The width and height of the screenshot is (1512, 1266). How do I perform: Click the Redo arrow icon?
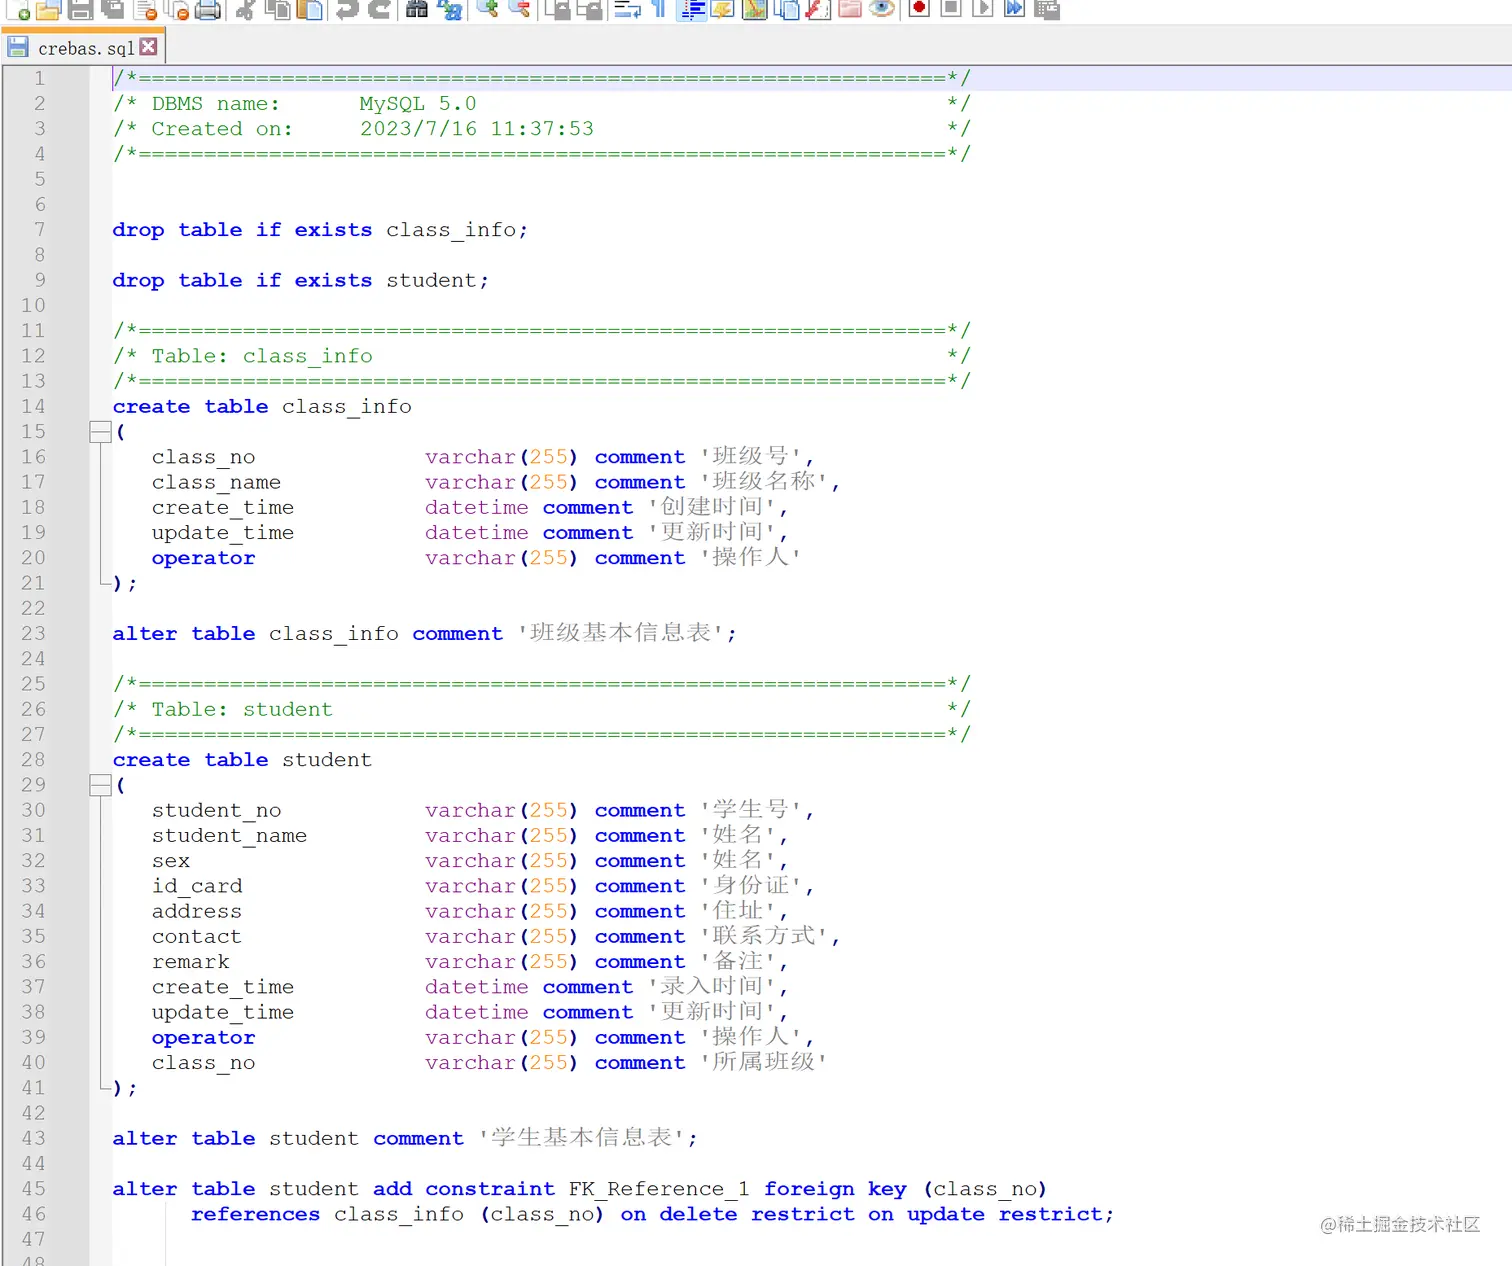(x=380, y=9)
